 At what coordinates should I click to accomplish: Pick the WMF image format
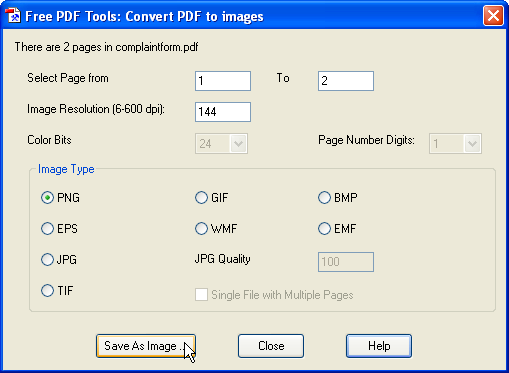coord(201,229)
